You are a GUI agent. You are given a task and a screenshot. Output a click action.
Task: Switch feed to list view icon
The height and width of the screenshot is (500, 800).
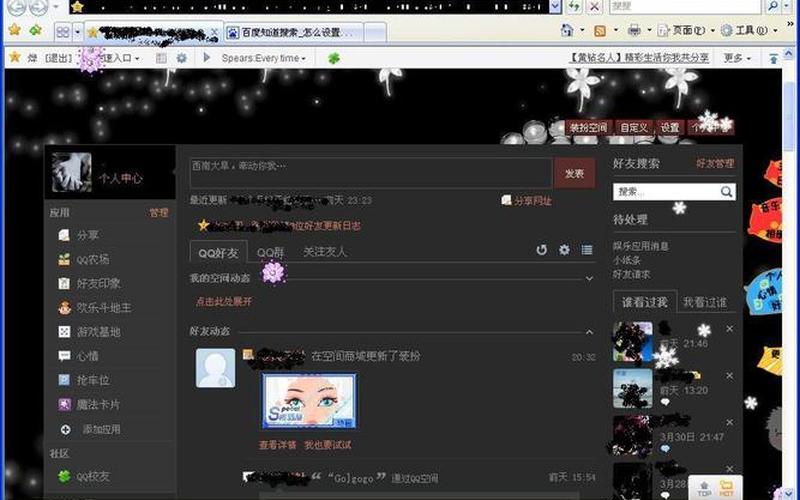587,249
